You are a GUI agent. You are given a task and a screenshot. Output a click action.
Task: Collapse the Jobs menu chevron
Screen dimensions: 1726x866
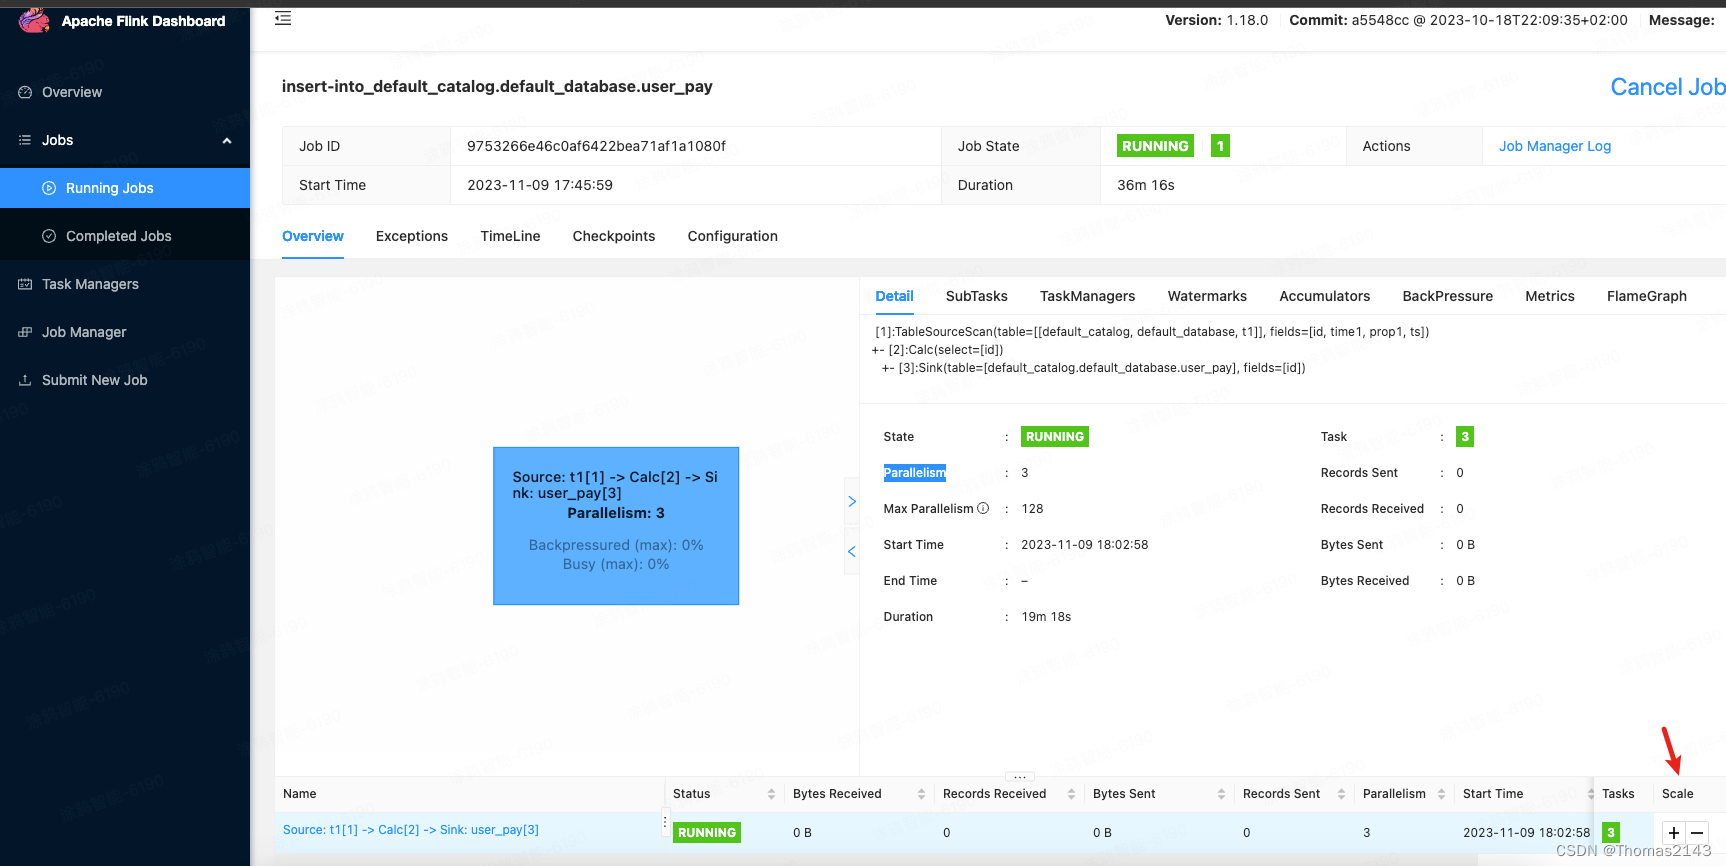click(227, 141)
